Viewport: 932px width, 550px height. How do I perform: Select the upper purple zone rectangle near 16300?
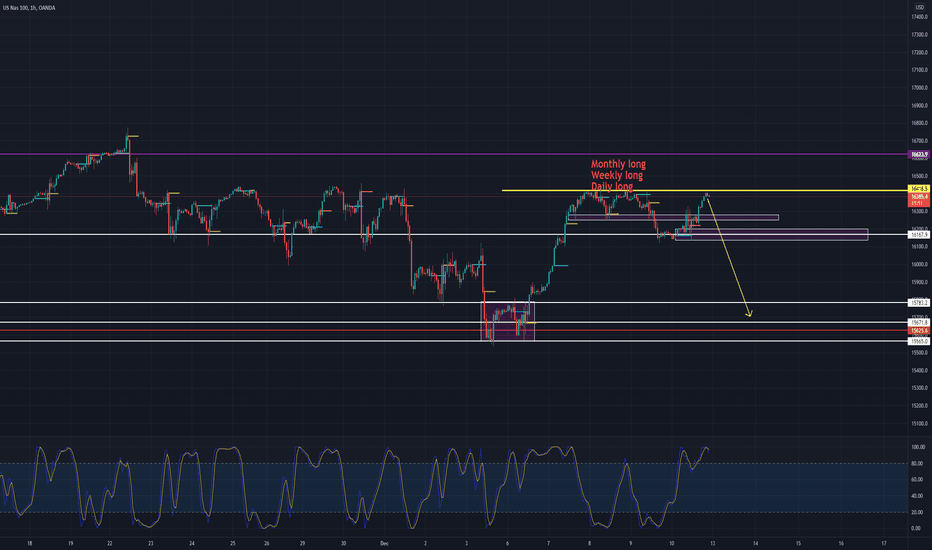pyautogui.click(x=673, y=218)
